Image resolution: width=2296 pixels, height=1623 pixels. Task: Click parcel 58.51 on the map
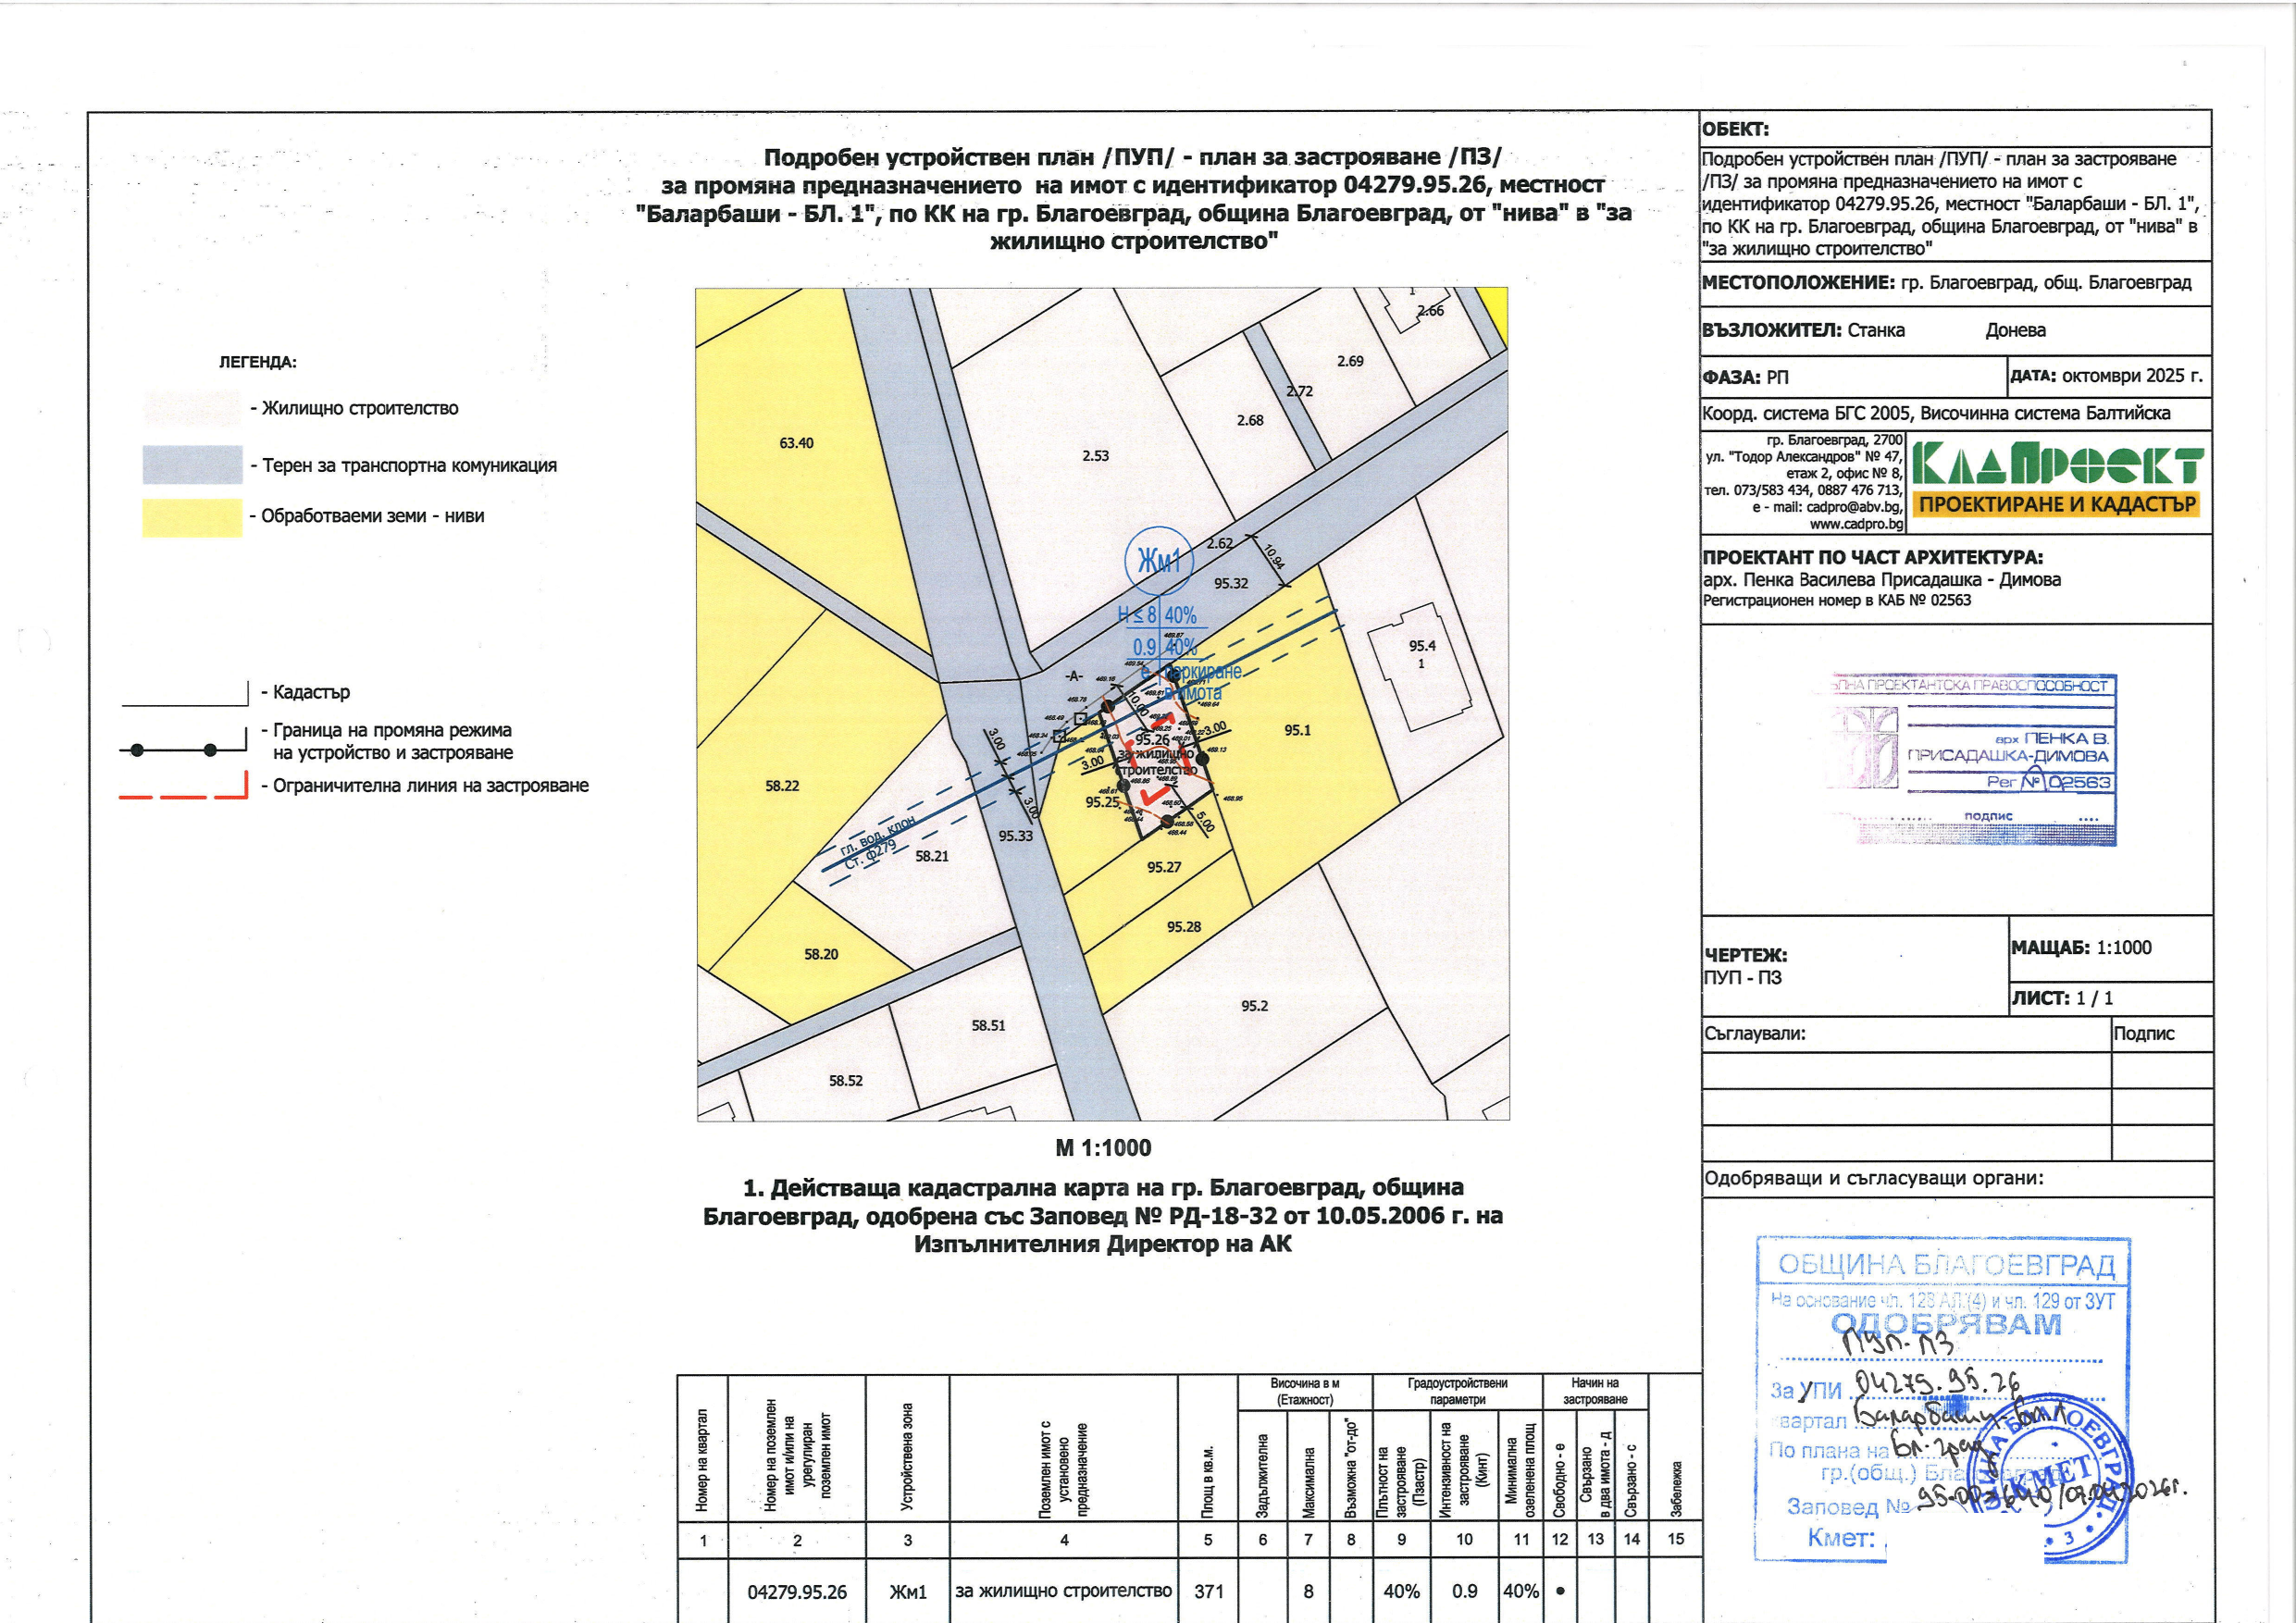[x=988, y=1025]
